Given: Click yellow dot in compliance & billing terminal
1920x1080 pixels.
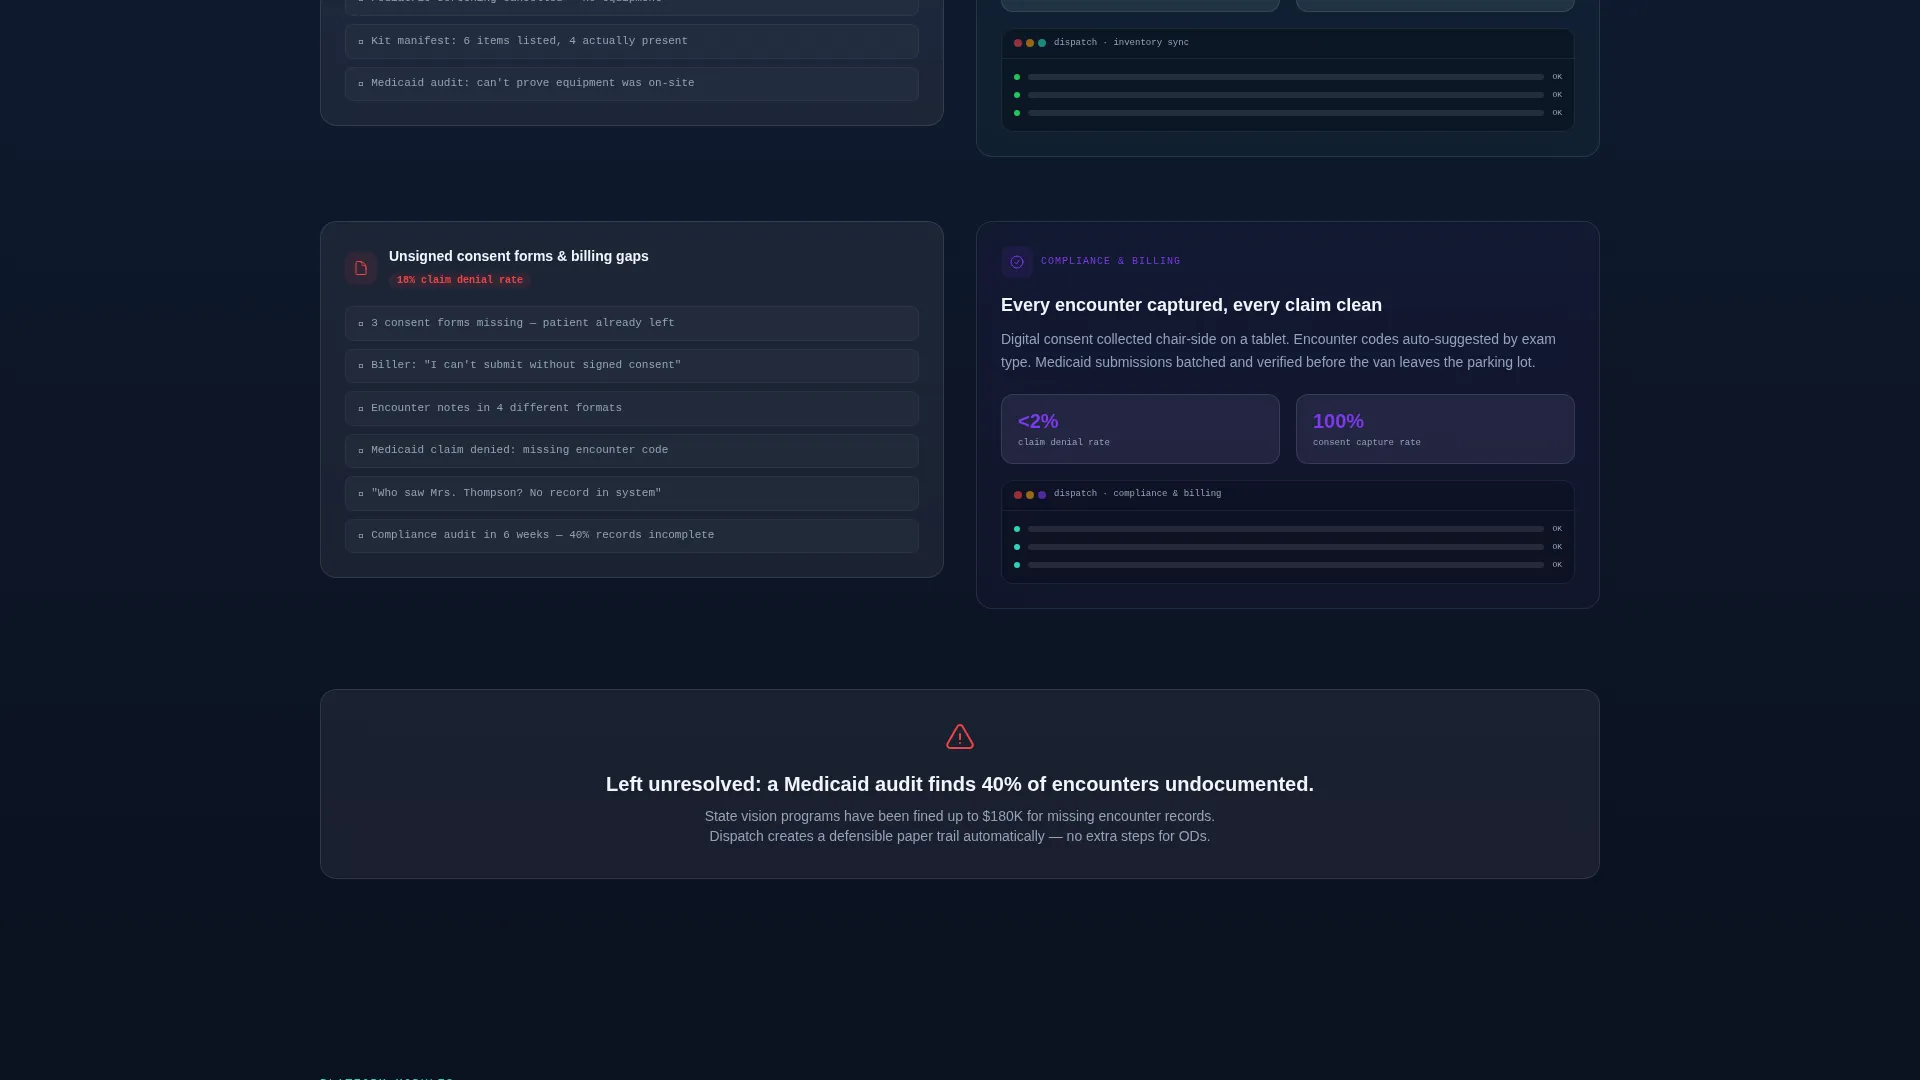Looking at the screenshot, I should (1030, 495).
